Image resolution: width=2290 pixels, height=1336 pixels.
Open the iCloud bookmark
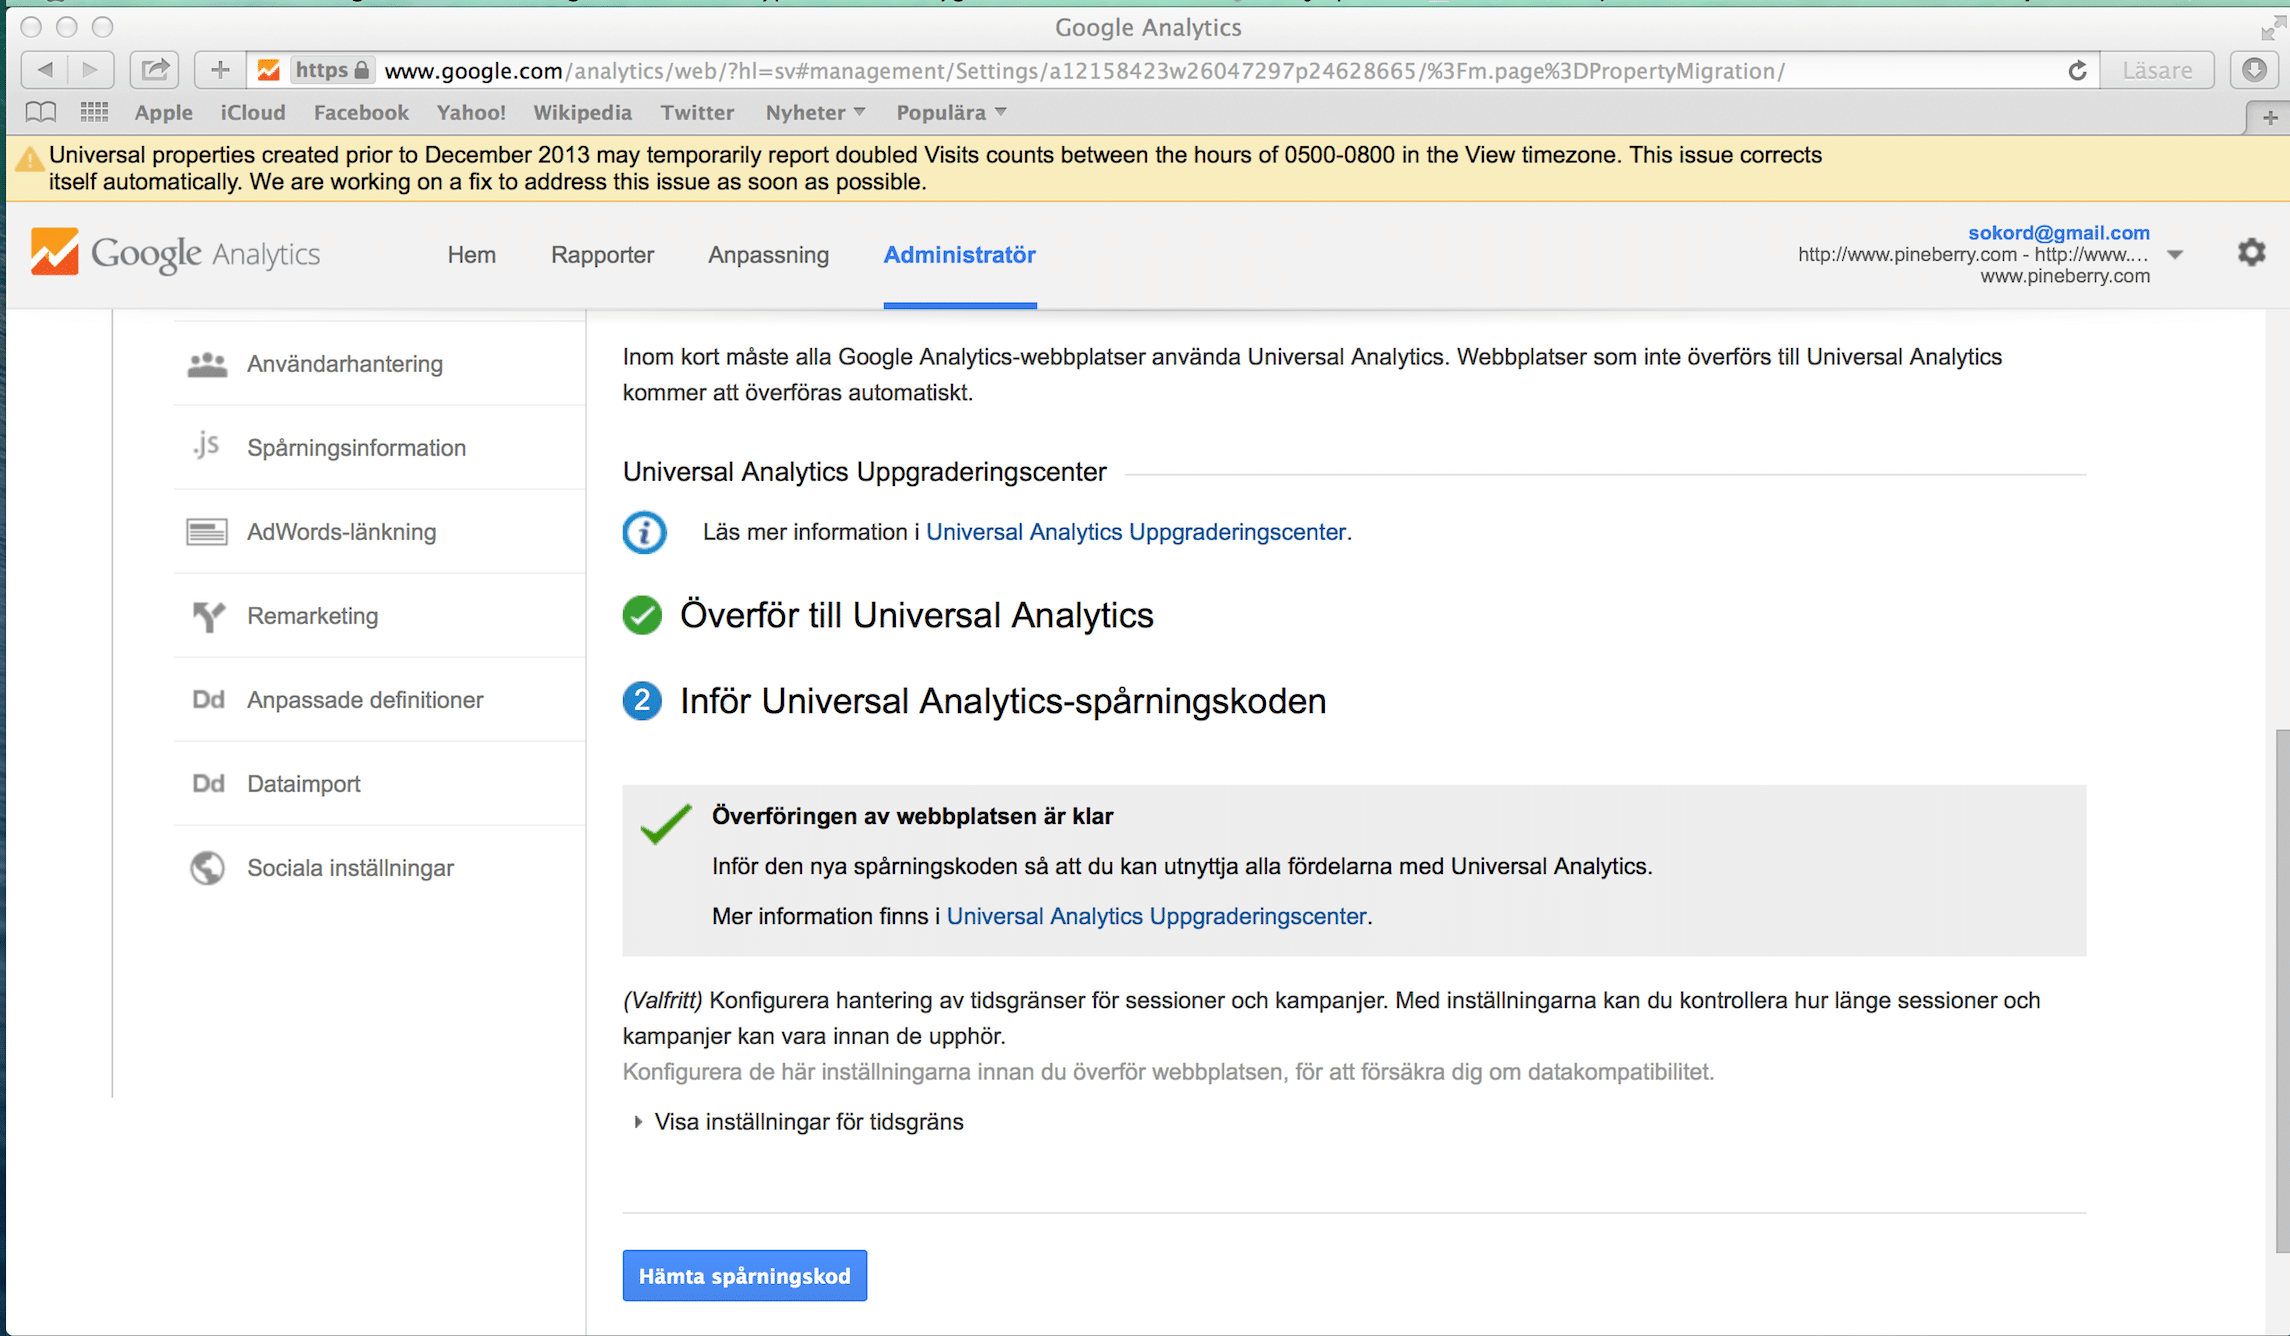pos(253,112)
